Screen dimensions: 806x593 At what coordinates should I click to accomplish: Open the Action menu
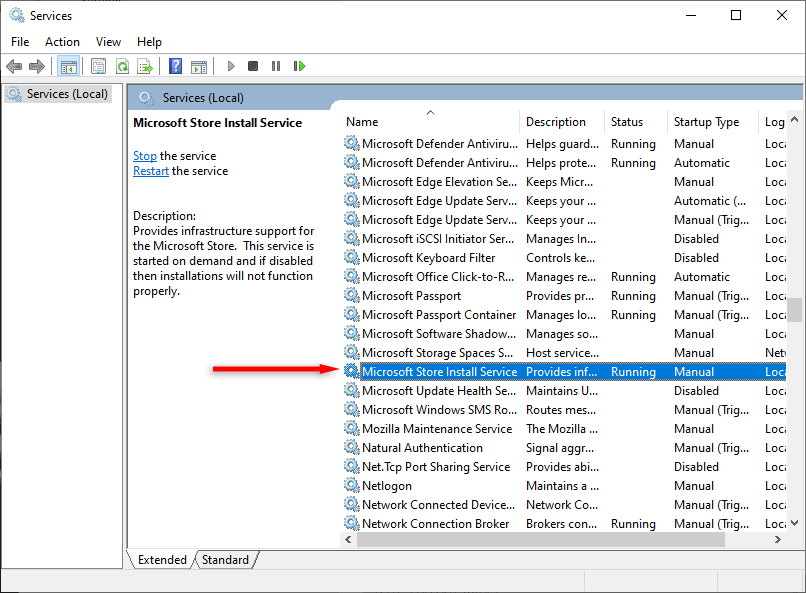(62, 42)
